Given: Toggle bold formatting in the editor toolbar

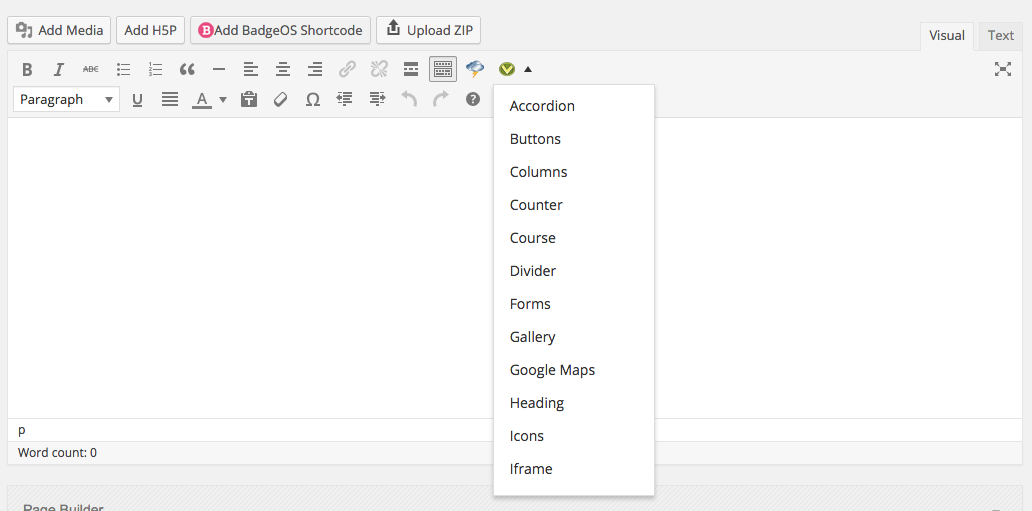Looking at the screenshot, I should (x=27, y=69).
